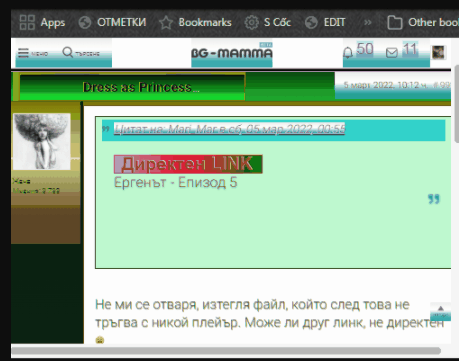Open notifications bell showing 50
The image size is (459, 361).
(x=358, y=51)
